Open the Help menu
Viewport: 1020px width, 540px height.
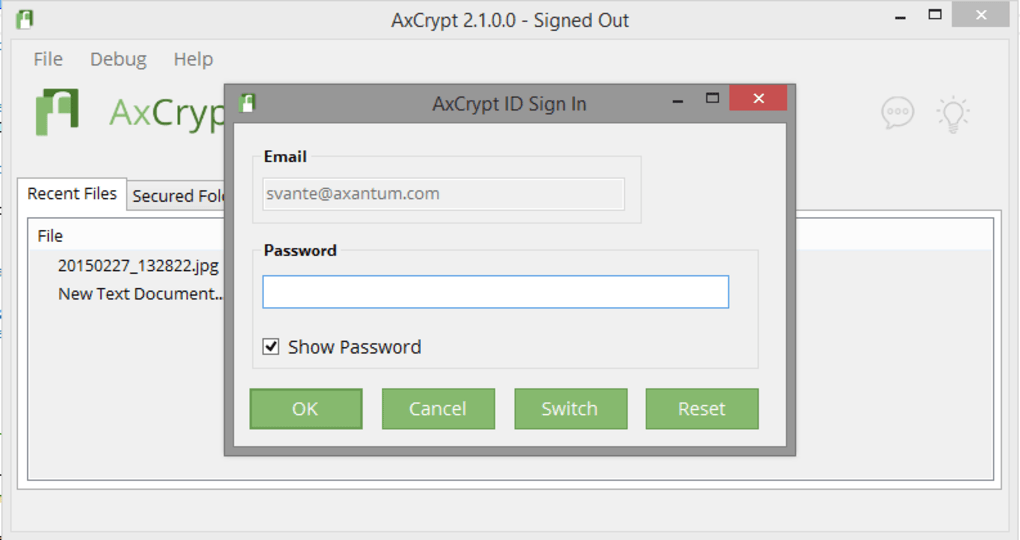[x=193, y=59]
